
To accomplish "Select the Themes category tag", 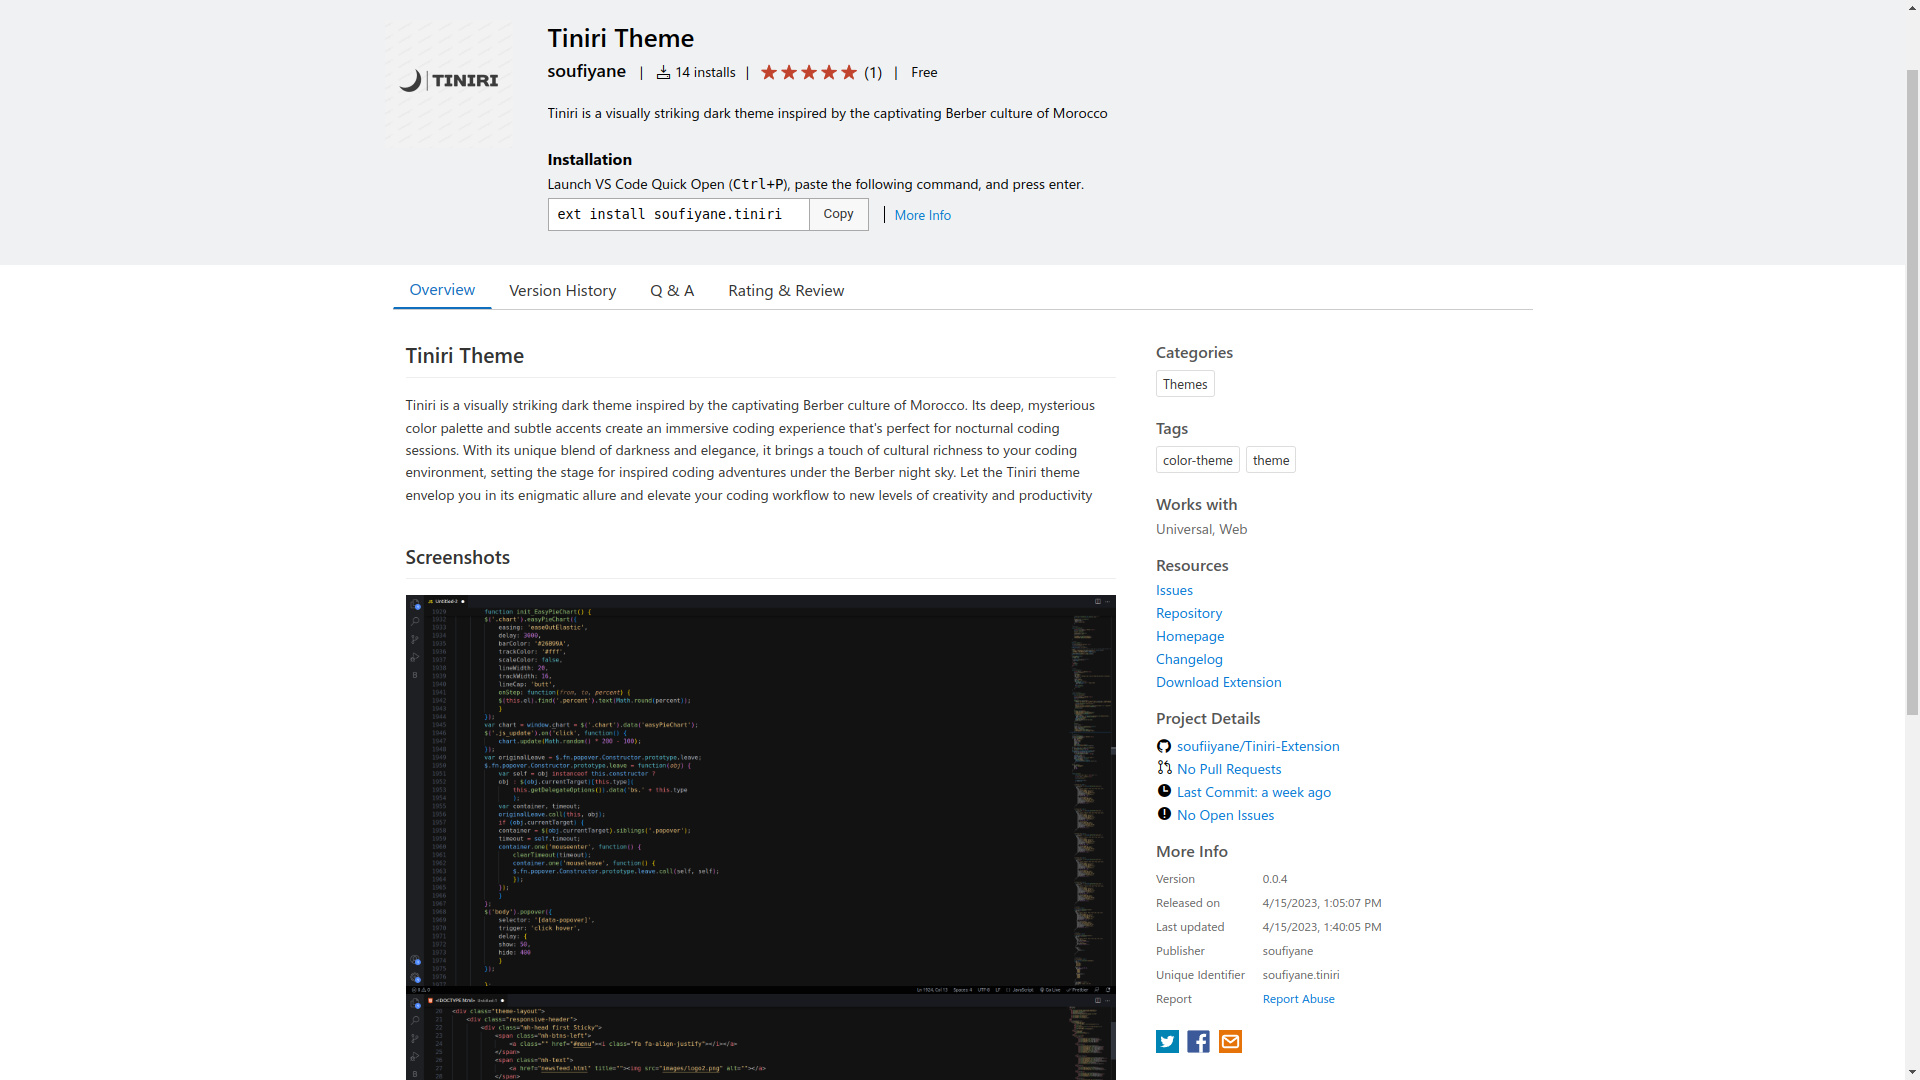I will [x=1185, y=384].
